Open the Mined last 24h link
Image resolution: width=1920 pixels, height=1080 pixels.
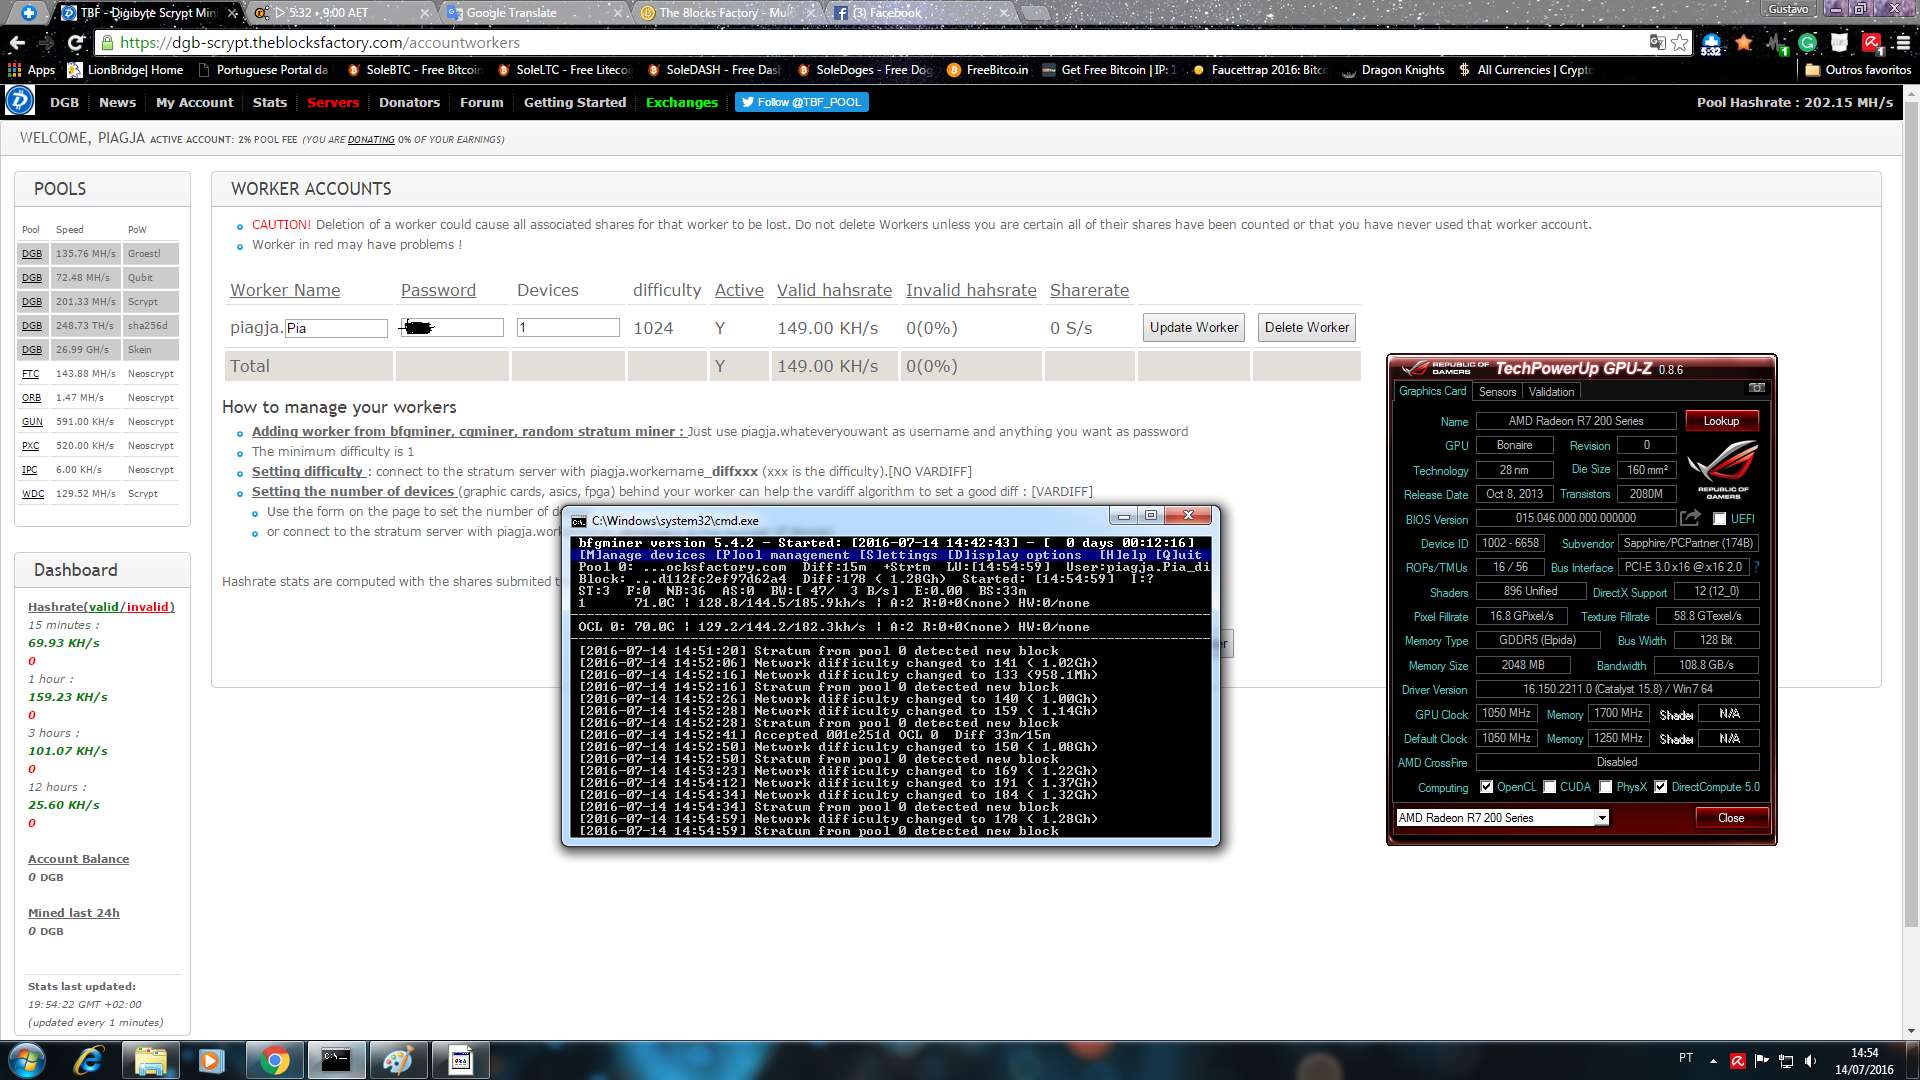click(x=73, y=913)
